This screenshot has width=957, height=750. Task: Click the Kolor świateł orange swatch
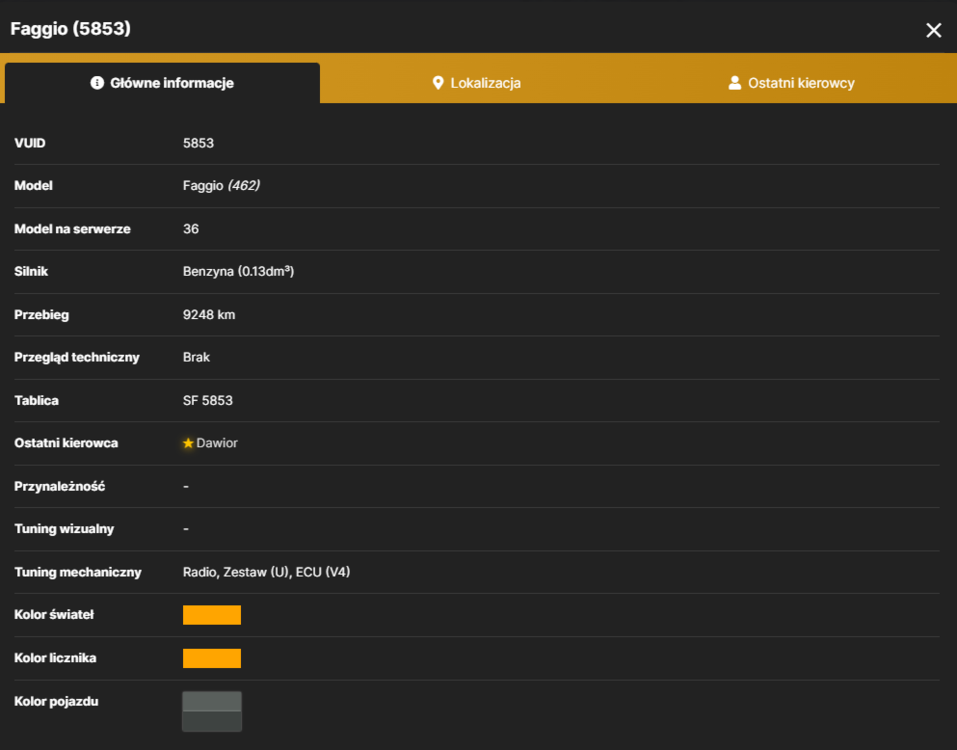coord(212,615)
